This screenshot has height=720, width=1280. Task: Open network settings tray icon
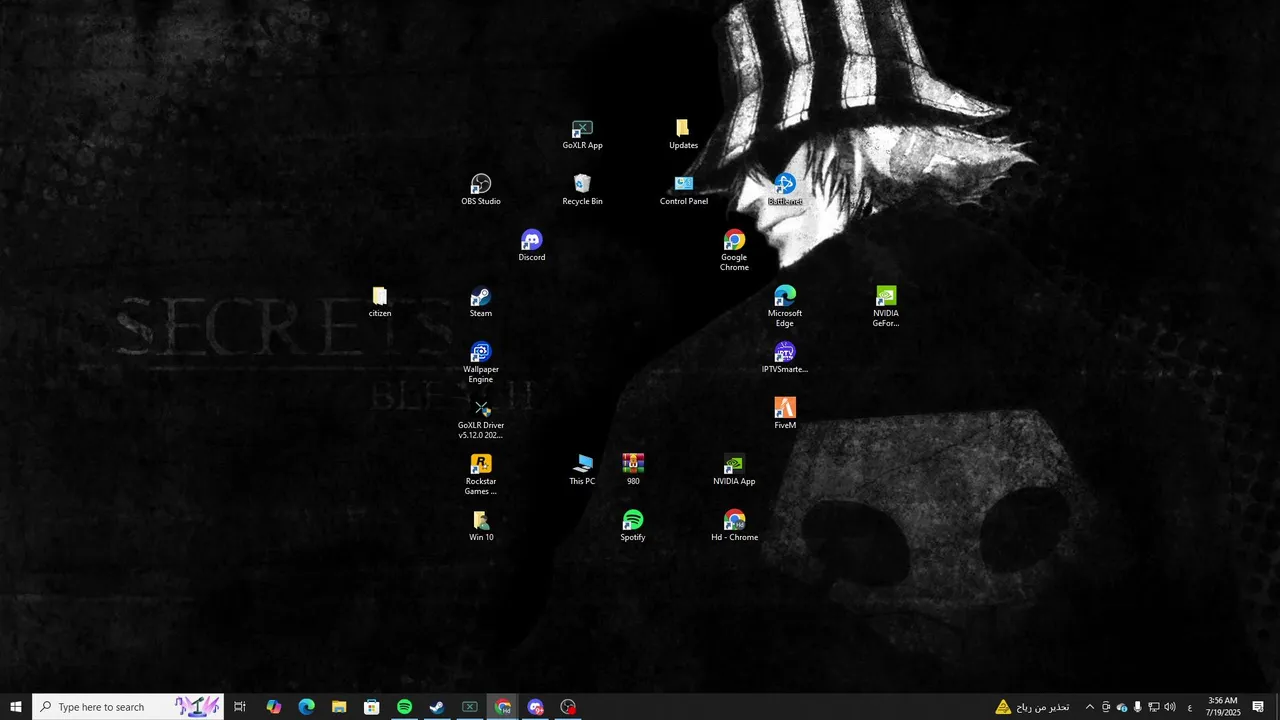click(1154, 707)
